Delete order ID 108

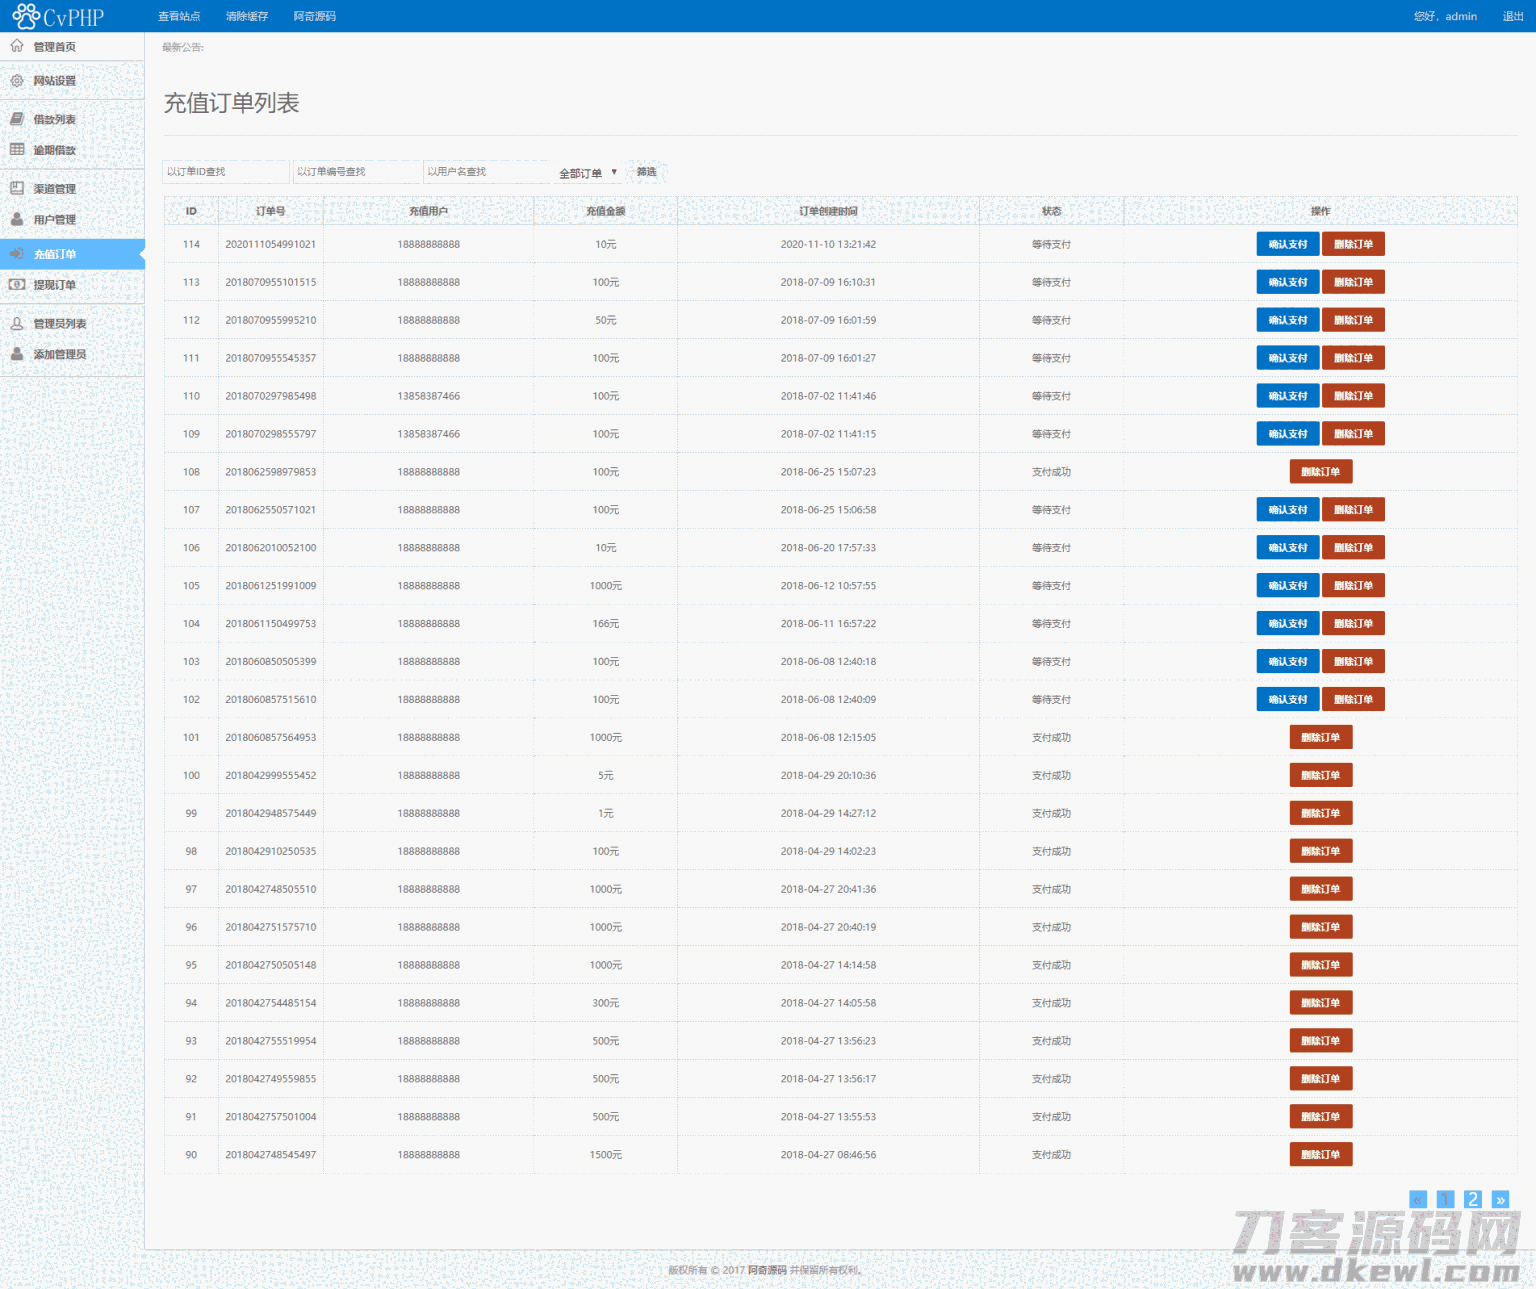click(x=1320, y=472)
